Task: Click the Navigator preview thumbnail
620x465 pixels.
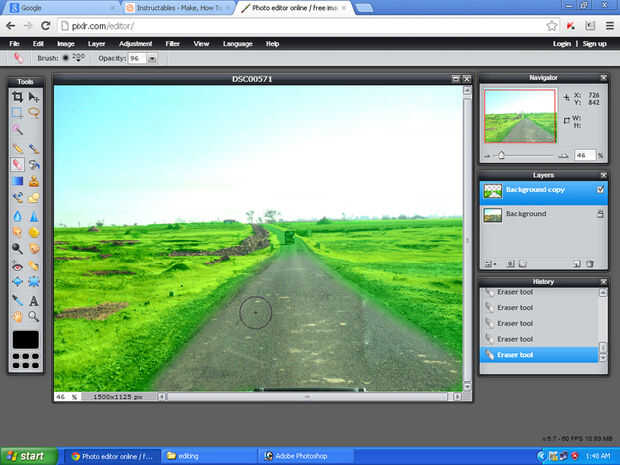Action: click(x=520, y=116)
